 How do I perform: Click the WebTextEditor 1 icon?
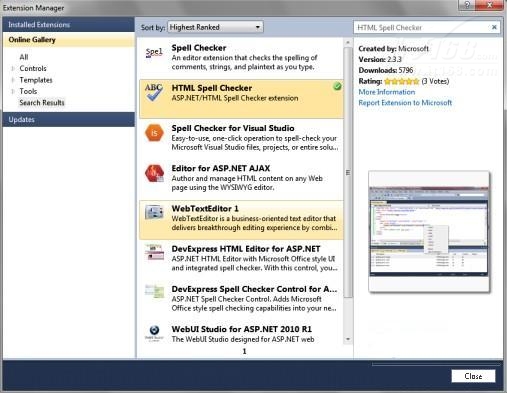[154, 212]
